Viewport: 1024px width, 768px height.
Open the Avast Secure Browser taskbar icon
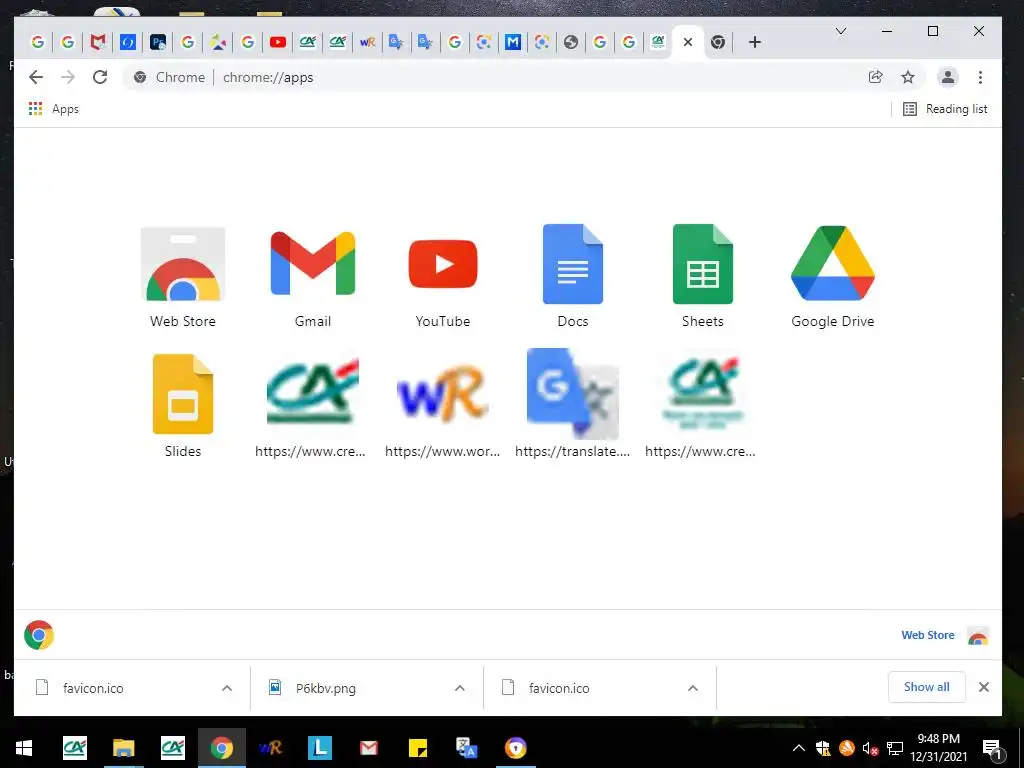pos(516,748)
